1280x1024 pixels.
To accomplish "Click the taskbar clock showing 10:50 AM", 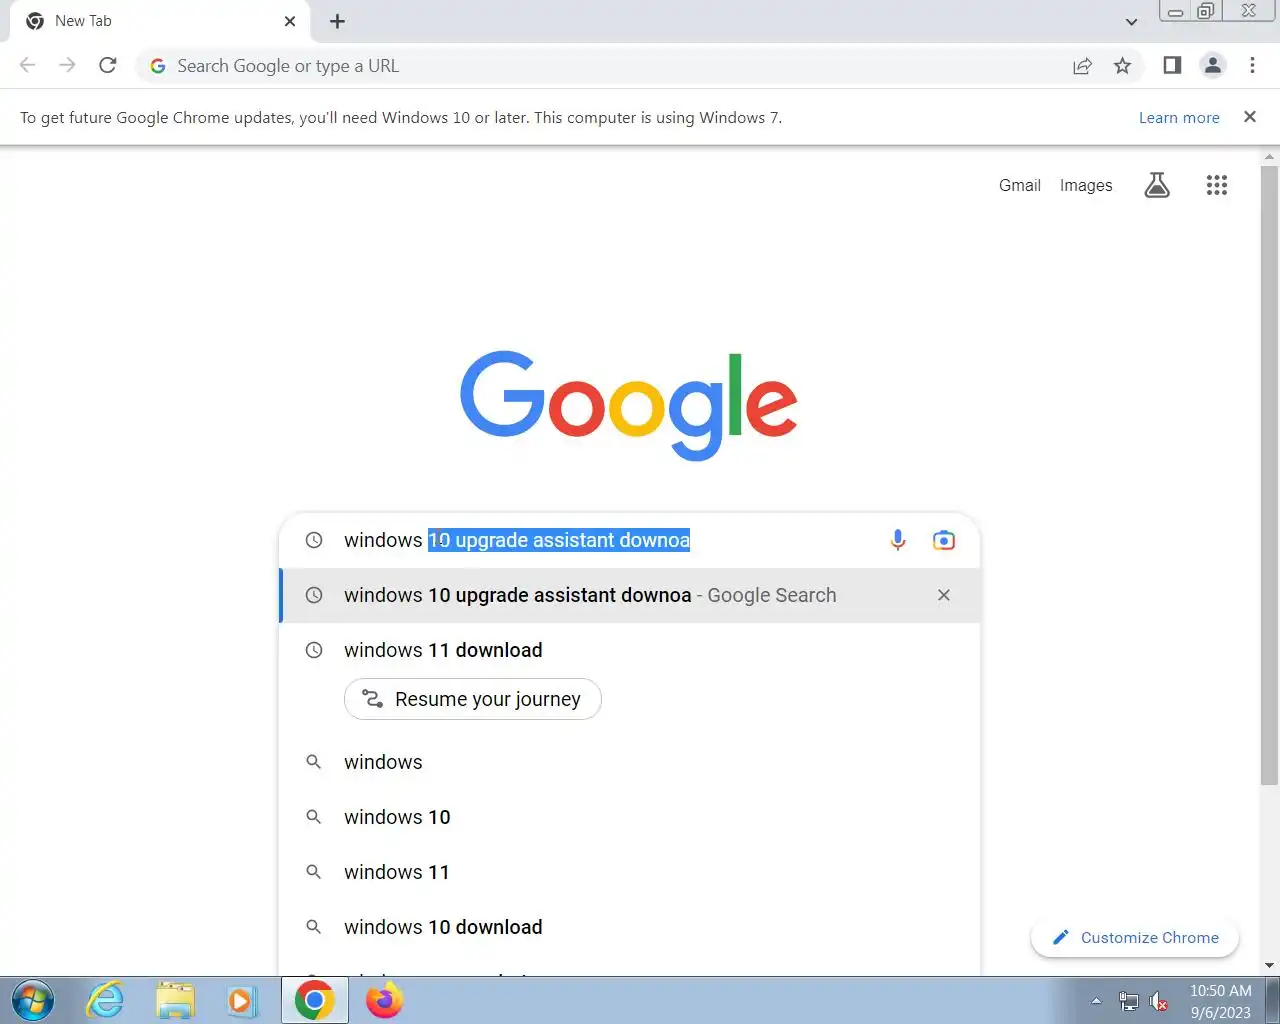I will click(1220, 1001).
